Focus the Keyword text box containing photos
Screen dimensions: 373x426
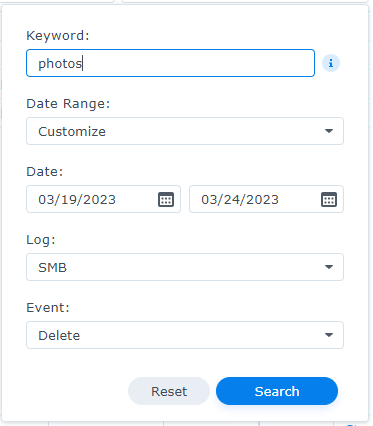click(170, 63)
